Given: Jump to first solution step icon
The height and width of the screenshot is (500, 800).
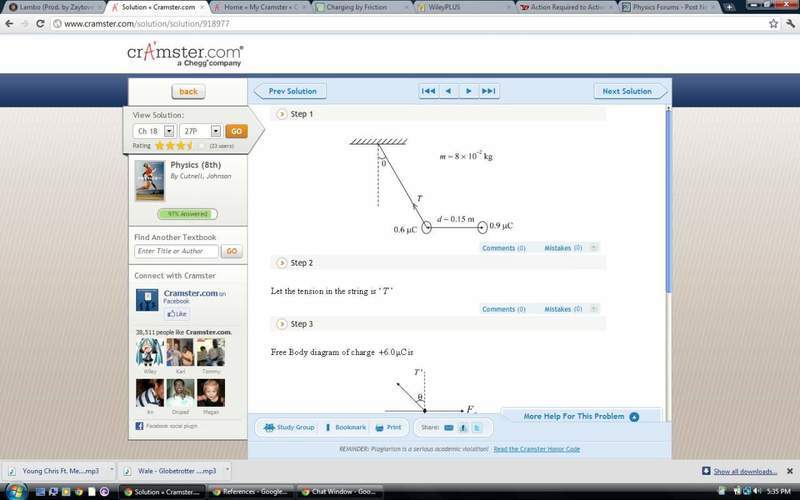Looking at the screenshot, I should 428,91.
